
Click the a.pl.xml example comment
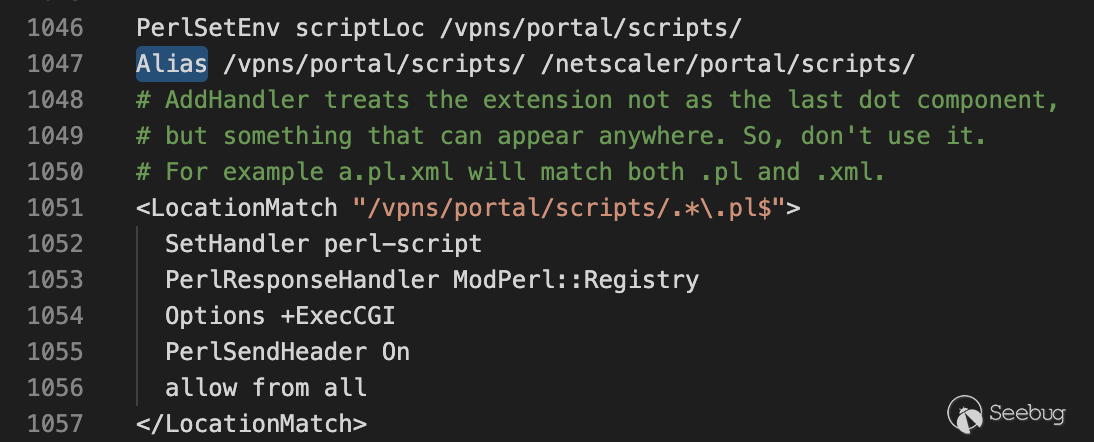click(x=510, y=172)
